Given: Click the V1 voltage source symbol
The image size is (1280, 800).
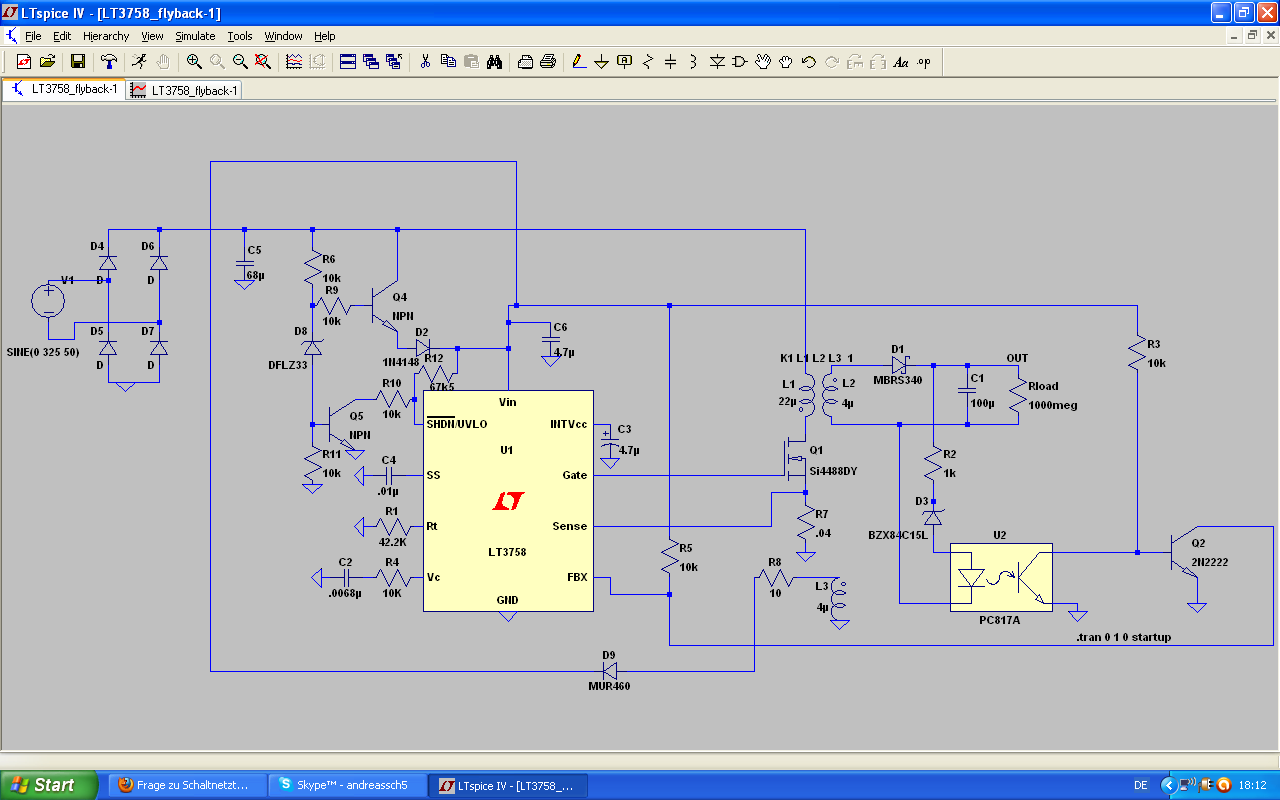Looking at the screenshot, I should [x=48, y=300].
